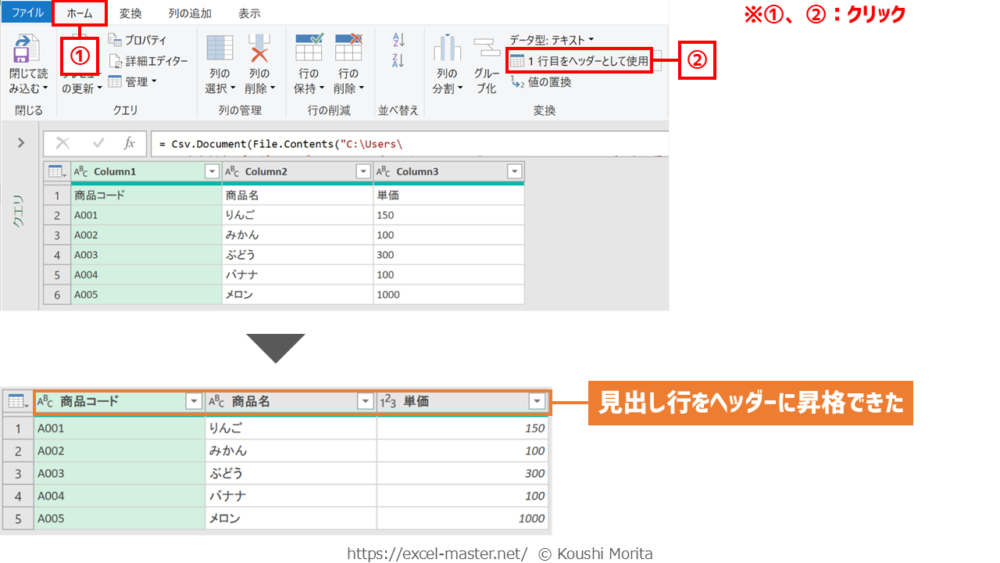Screen dimensions: 1000x563
Task: Open the Column2 filter dropdown arrow
Action: (x=363, y=172)
